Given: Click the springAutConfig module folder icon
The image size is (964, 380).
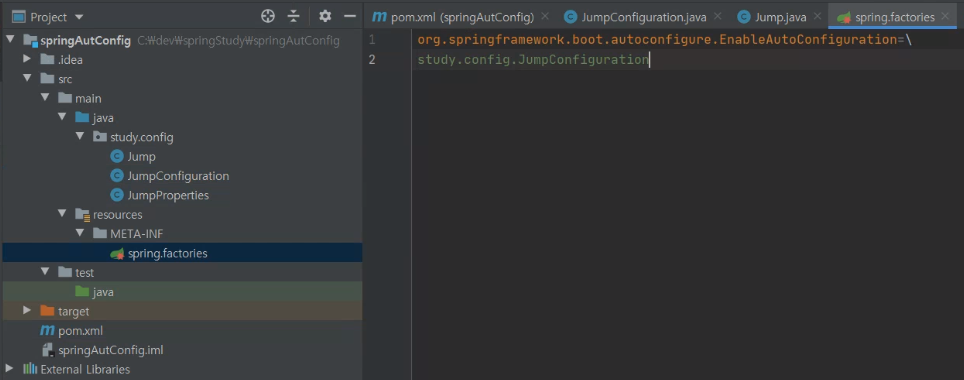Looking at the screenshot, I should 30,41.
